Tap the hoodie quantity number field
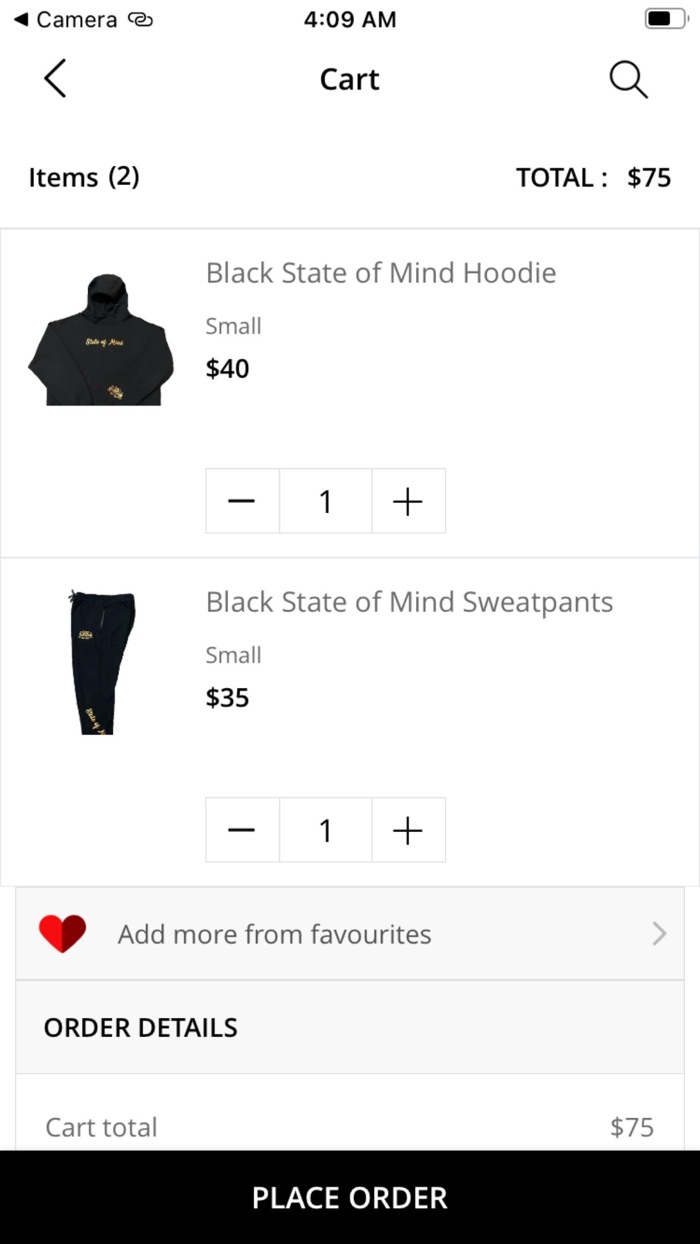700x1244 pixels. point(325,501)
